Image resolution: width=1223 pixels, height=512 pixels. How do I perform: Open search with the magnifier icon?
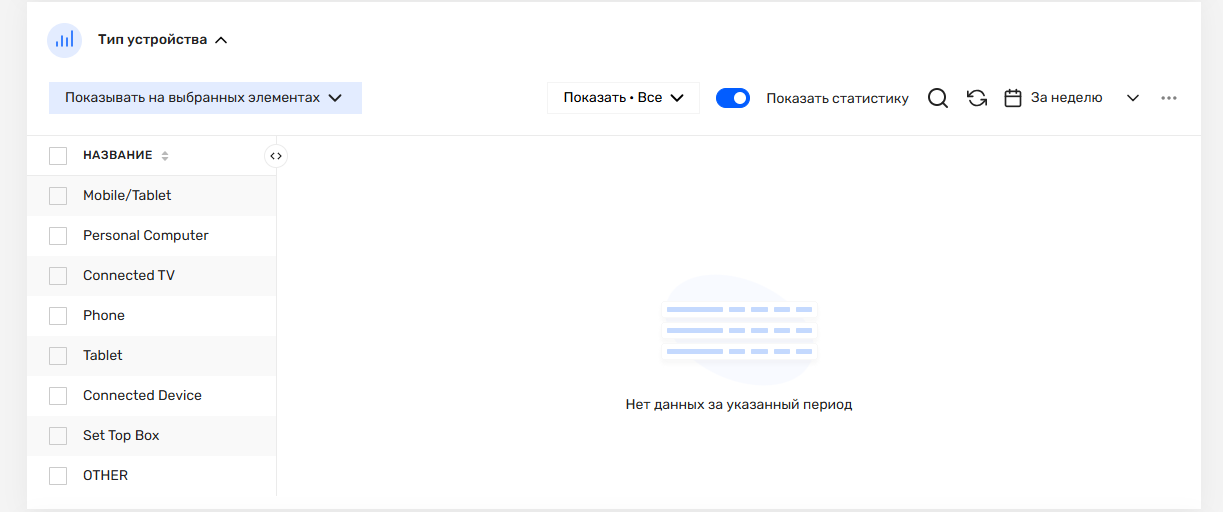[x=938, y=98]
